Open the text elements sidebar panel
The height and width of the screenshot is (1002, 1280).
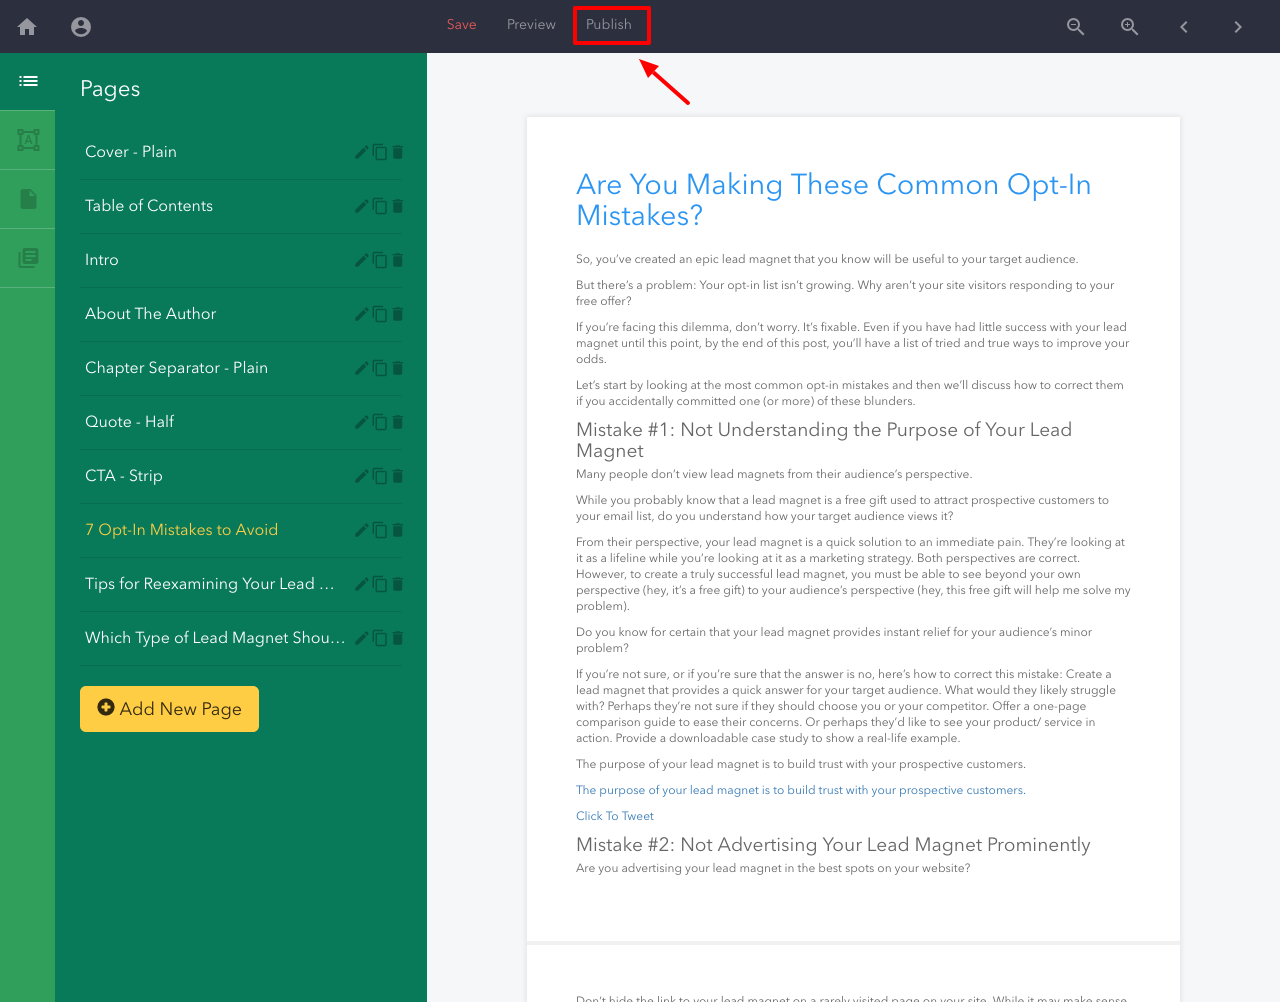point(28,140)
